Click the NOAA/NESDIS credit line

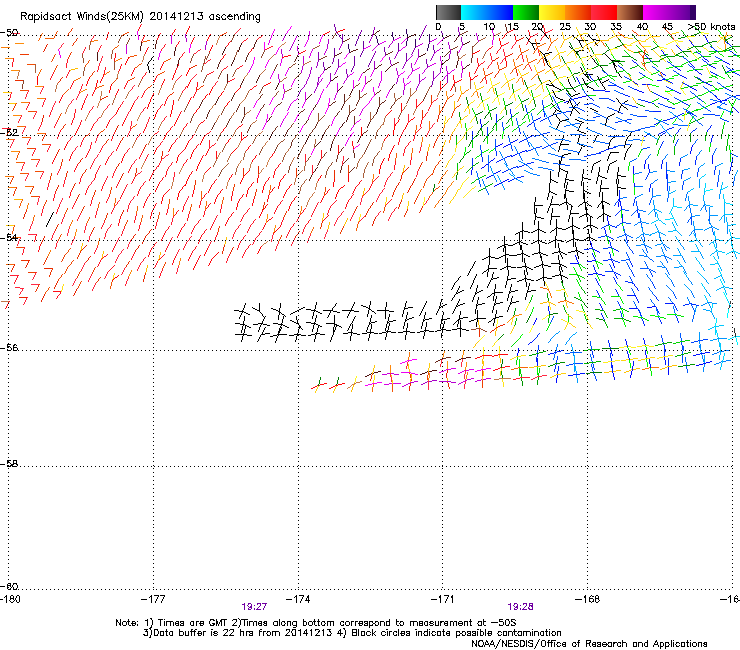coord(589,644)
